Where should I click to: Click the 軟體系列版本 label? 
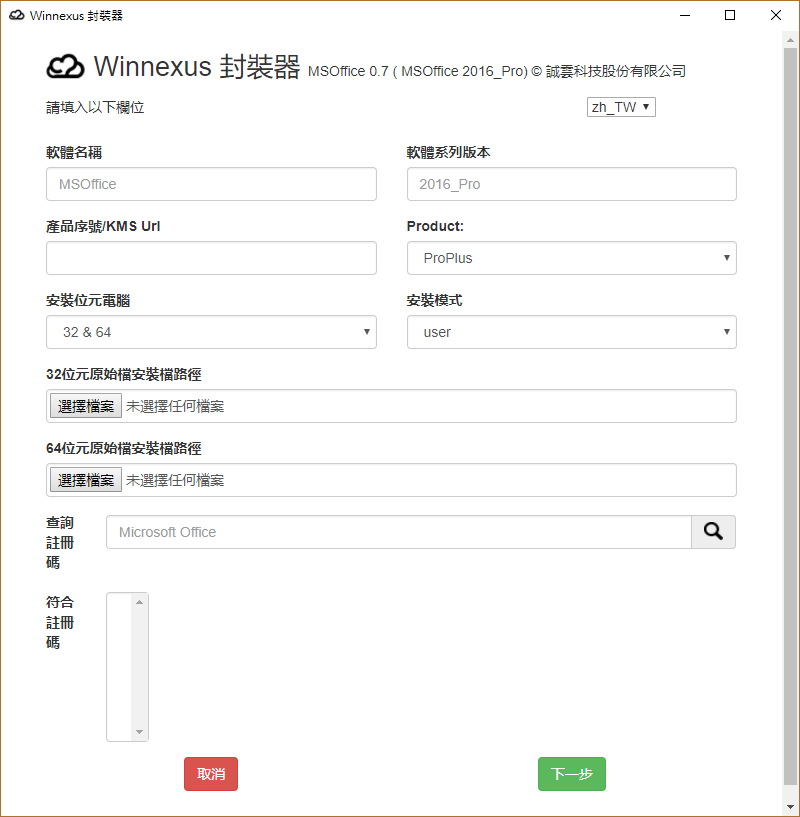[448, 152]
